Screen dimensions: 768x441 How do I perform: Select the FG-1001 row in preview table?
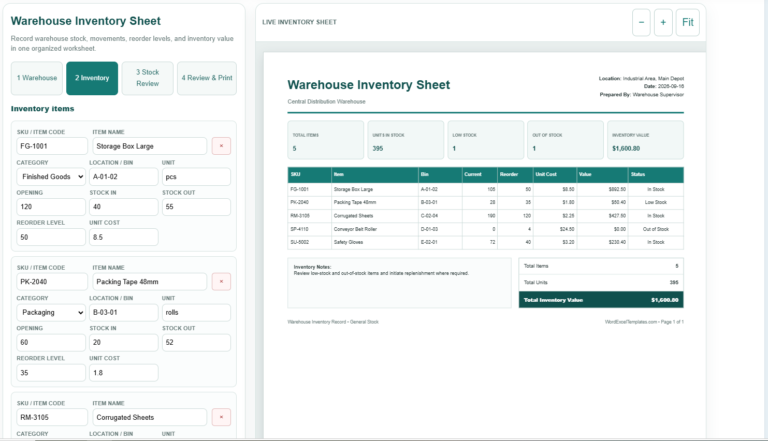click(485, 189)
